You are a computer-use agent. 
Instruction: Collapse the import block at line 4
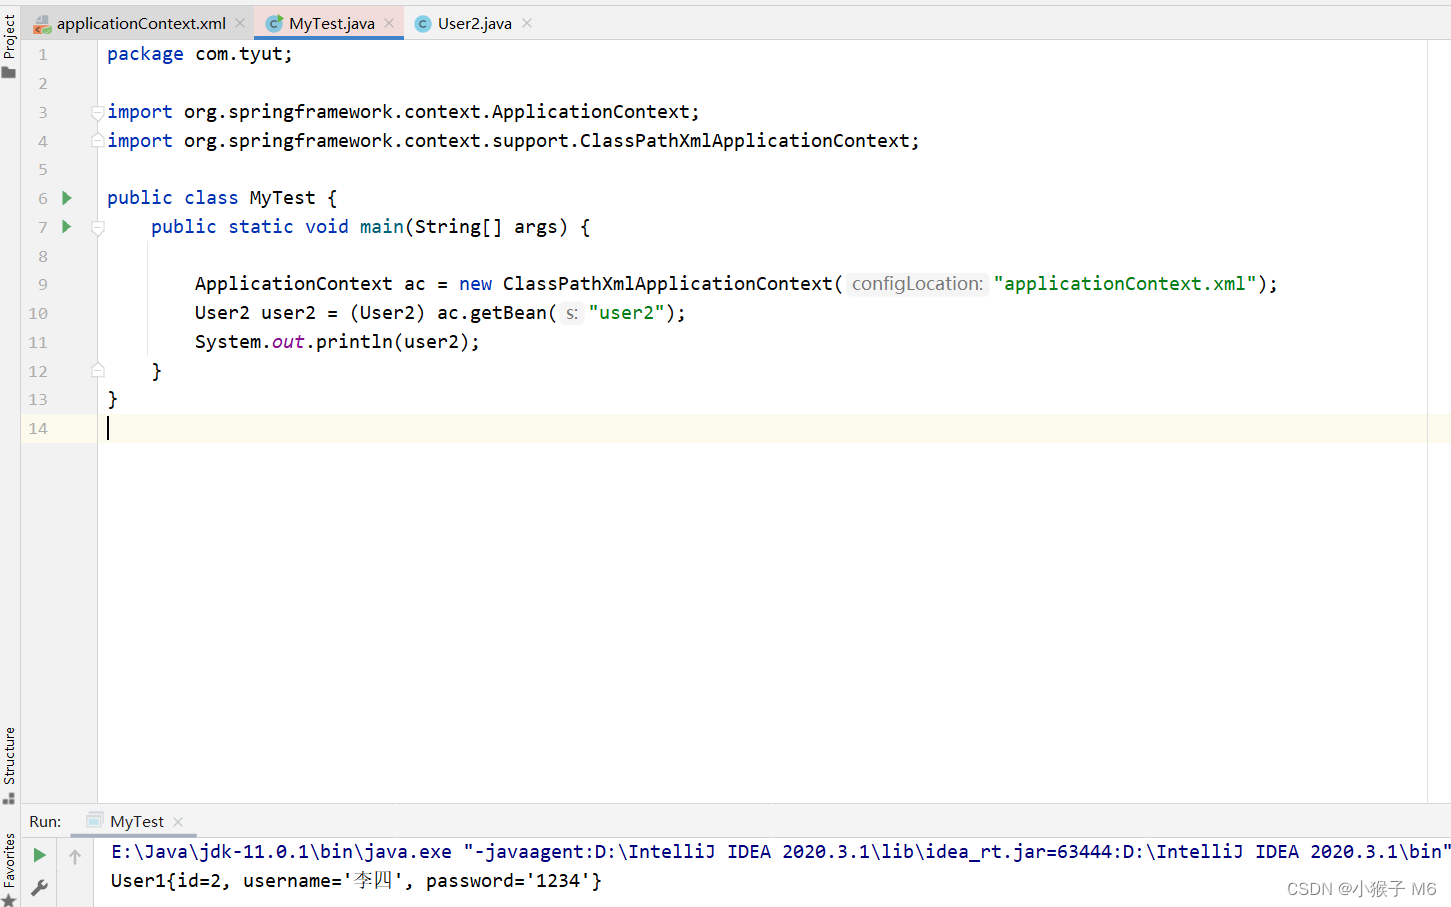click(97, 141)
